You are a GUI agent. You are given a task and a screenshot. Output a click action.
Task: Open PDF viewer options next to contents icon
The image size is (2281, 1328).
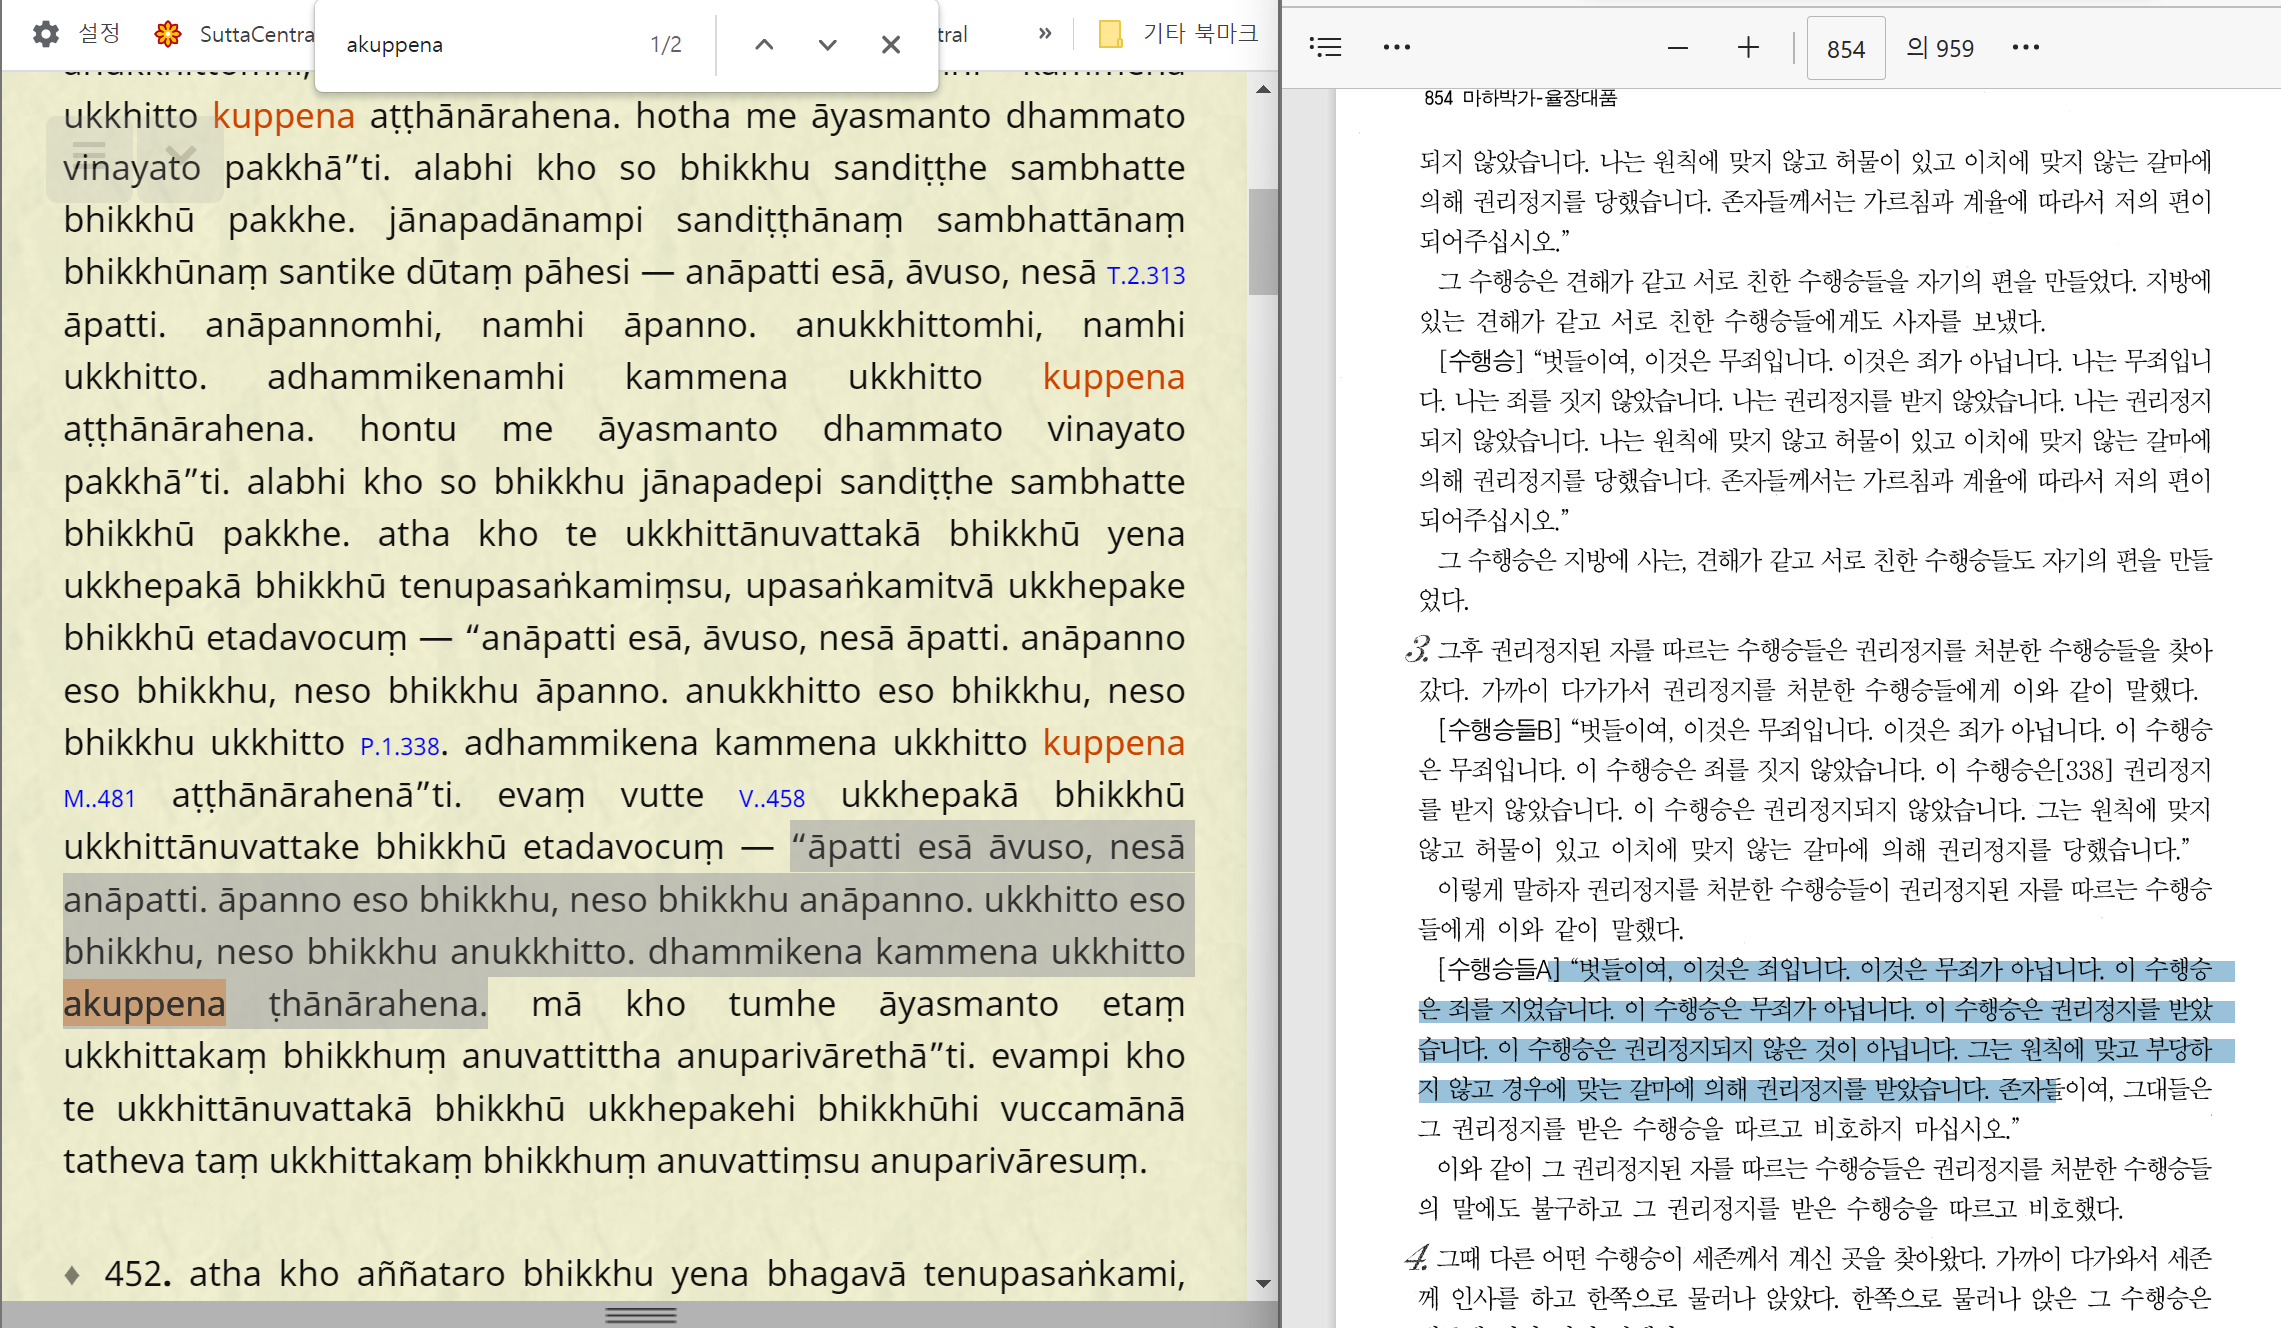point(1396,47)
